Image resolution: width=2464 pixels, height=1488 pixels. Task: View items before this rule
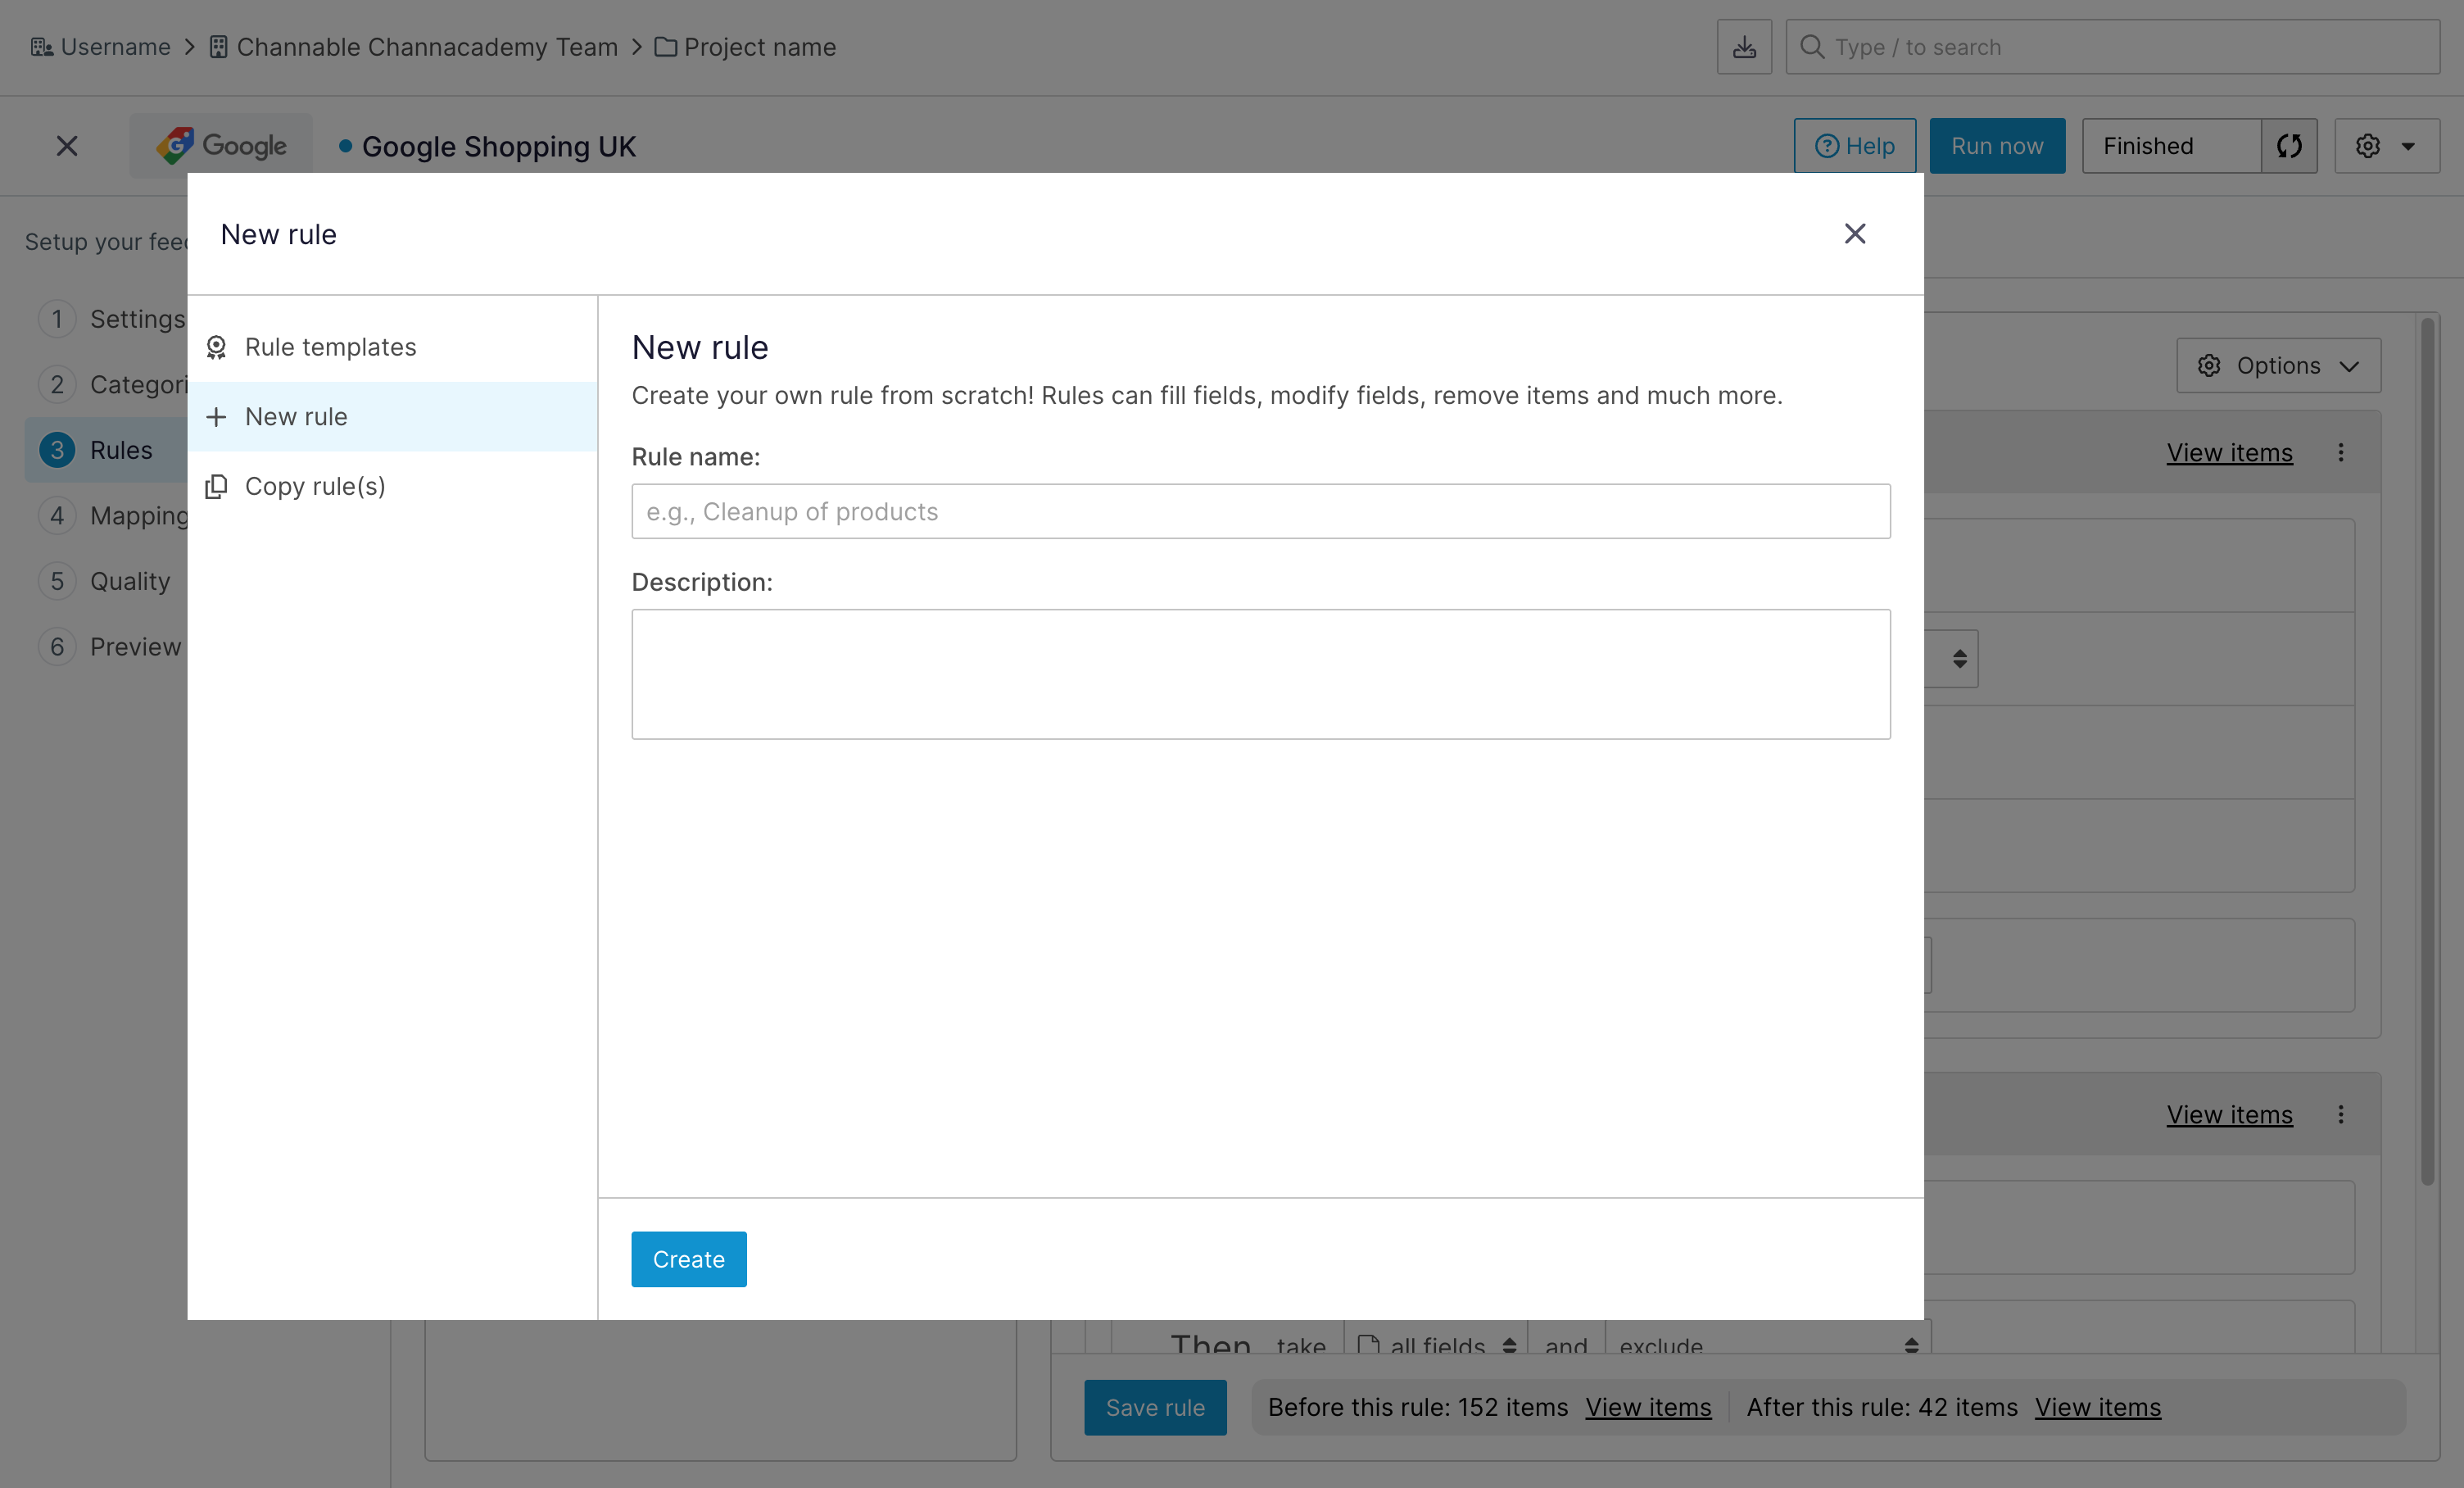pyautogui.click(x=1648, y=1408)
